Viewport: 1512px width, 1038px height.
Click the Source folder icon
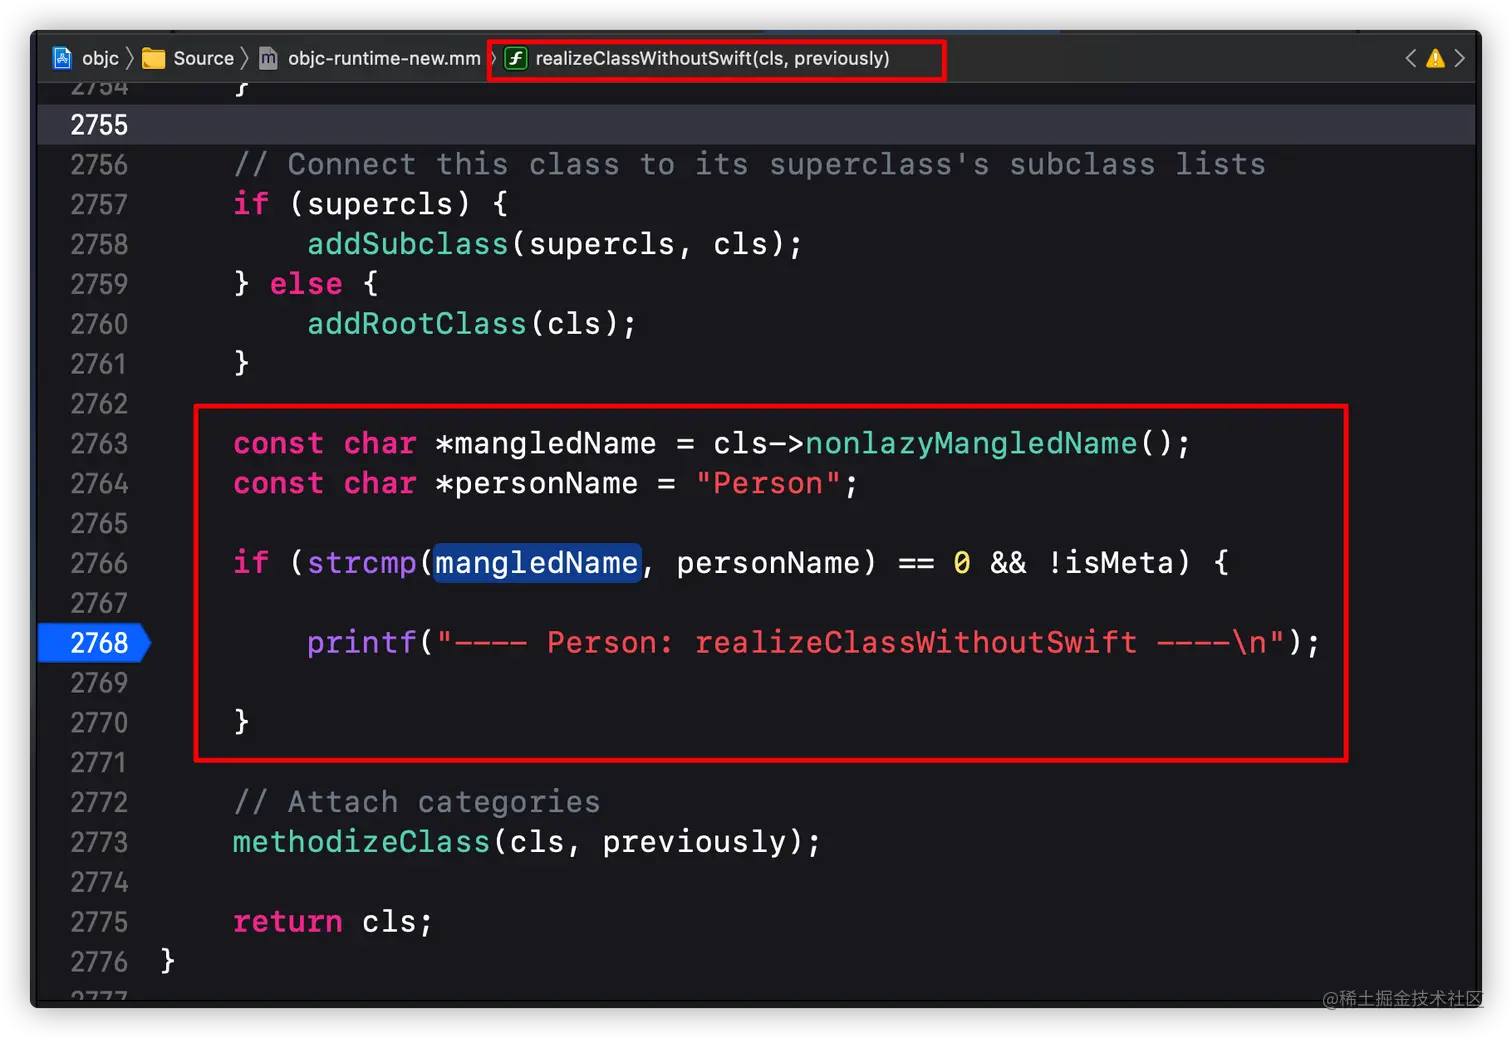(x=154, y=59)
